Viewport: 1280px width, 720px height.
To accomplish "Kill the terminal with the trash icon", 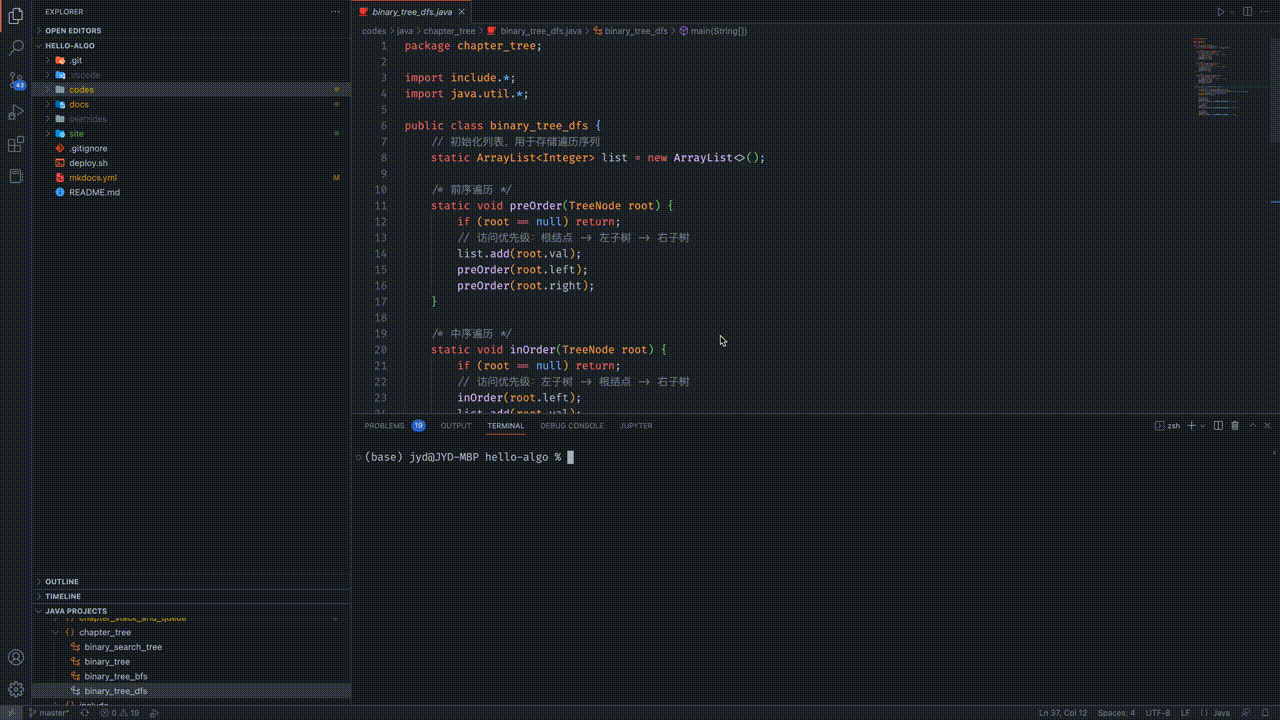I will [x=1236, y=425].
